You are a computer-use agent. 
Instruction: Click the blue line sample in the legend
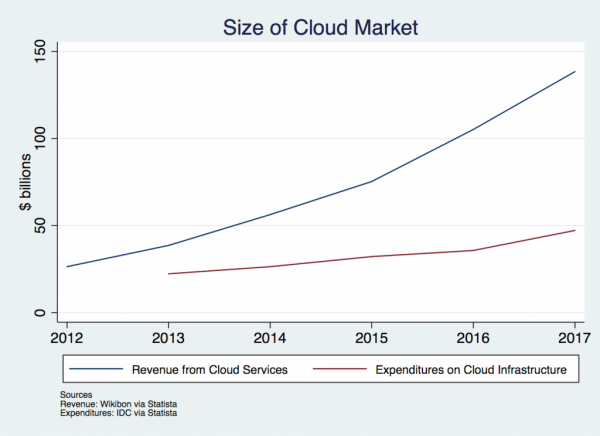pos(98,370)
